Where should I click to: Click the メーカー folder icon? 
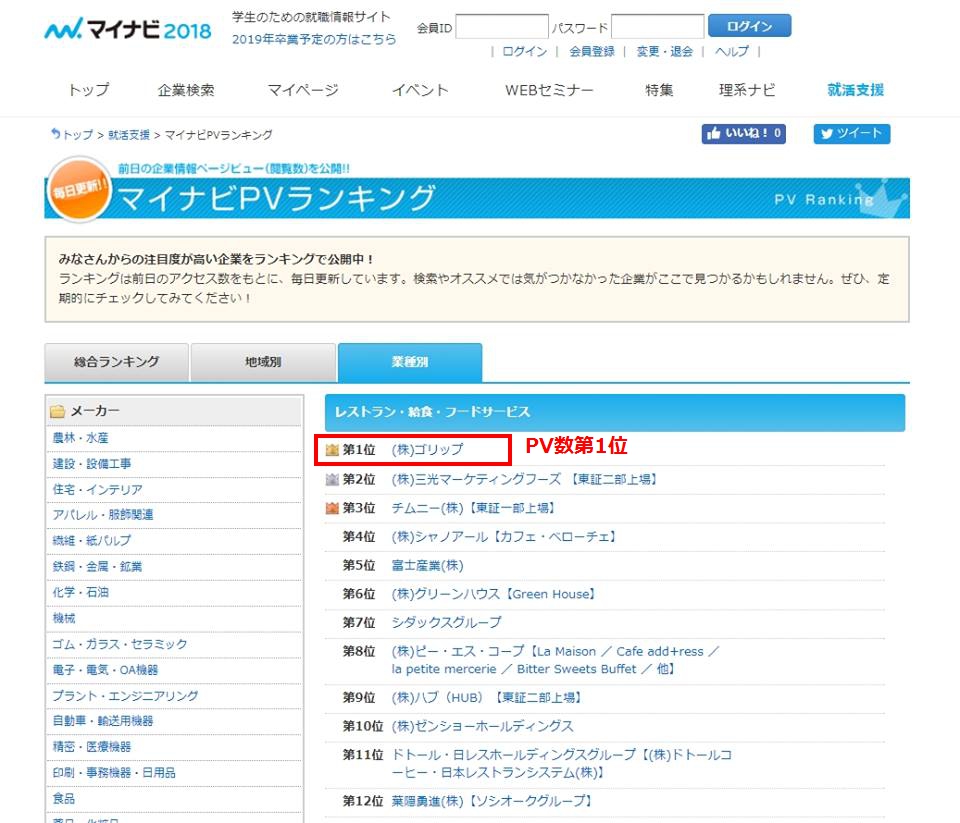click(58, 411)
